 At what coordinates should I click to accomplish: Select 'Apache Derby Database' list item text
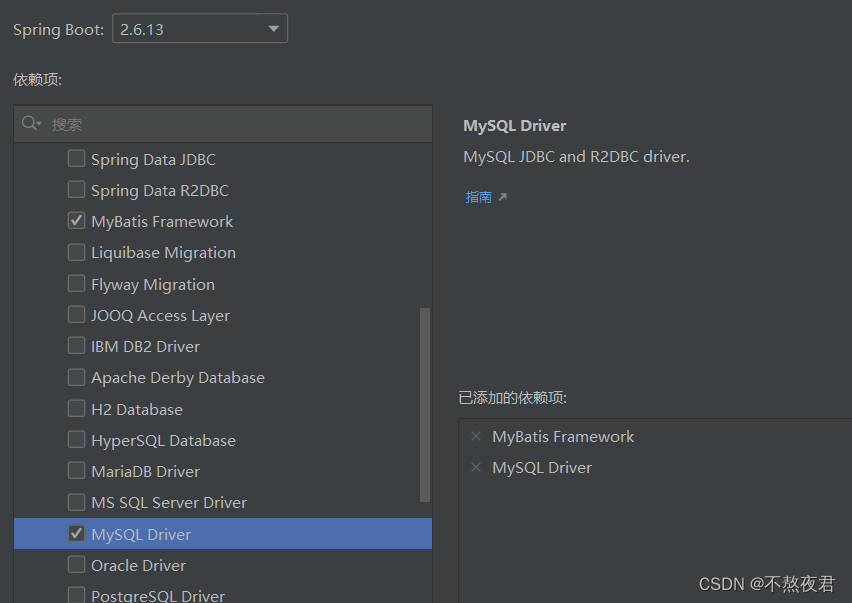[x=178, y=378]
